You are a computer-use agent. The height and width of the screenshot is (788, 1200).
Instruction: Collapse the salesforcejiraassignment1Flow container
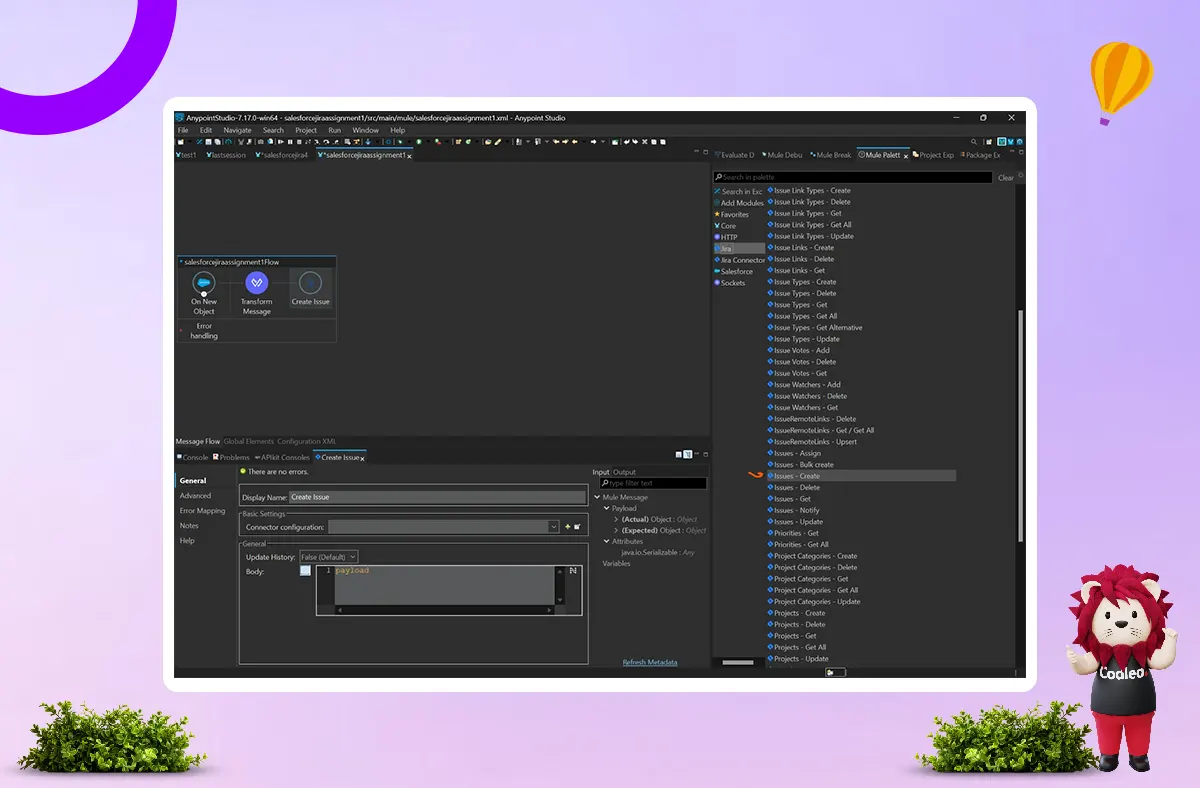(181, 262)
